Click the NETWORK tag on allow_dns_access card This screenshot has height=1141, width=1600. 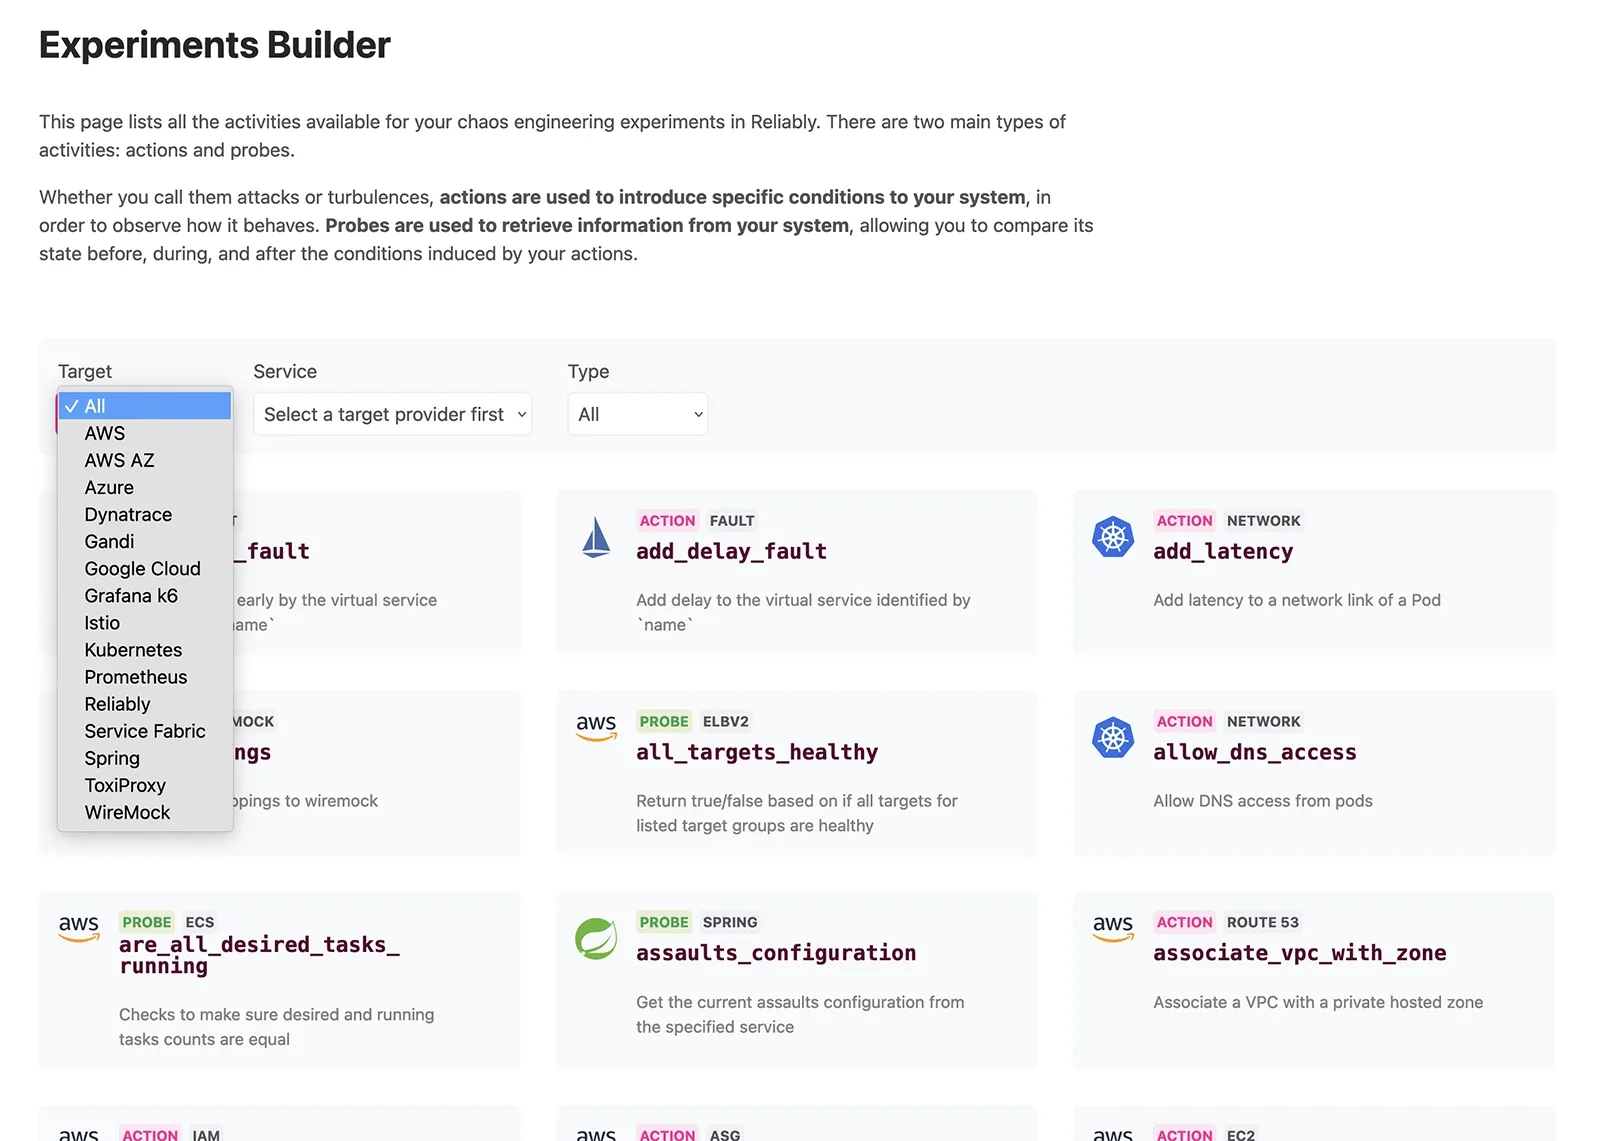[x=1264, y=722]
